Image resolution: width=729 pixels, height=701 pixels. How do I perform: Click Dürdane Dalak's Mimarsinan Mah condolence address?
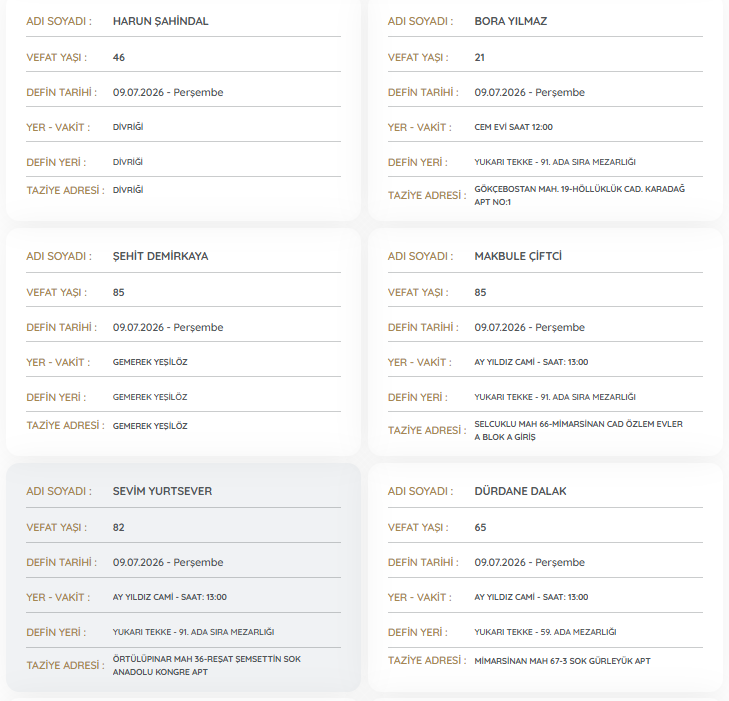pos(562,661)
